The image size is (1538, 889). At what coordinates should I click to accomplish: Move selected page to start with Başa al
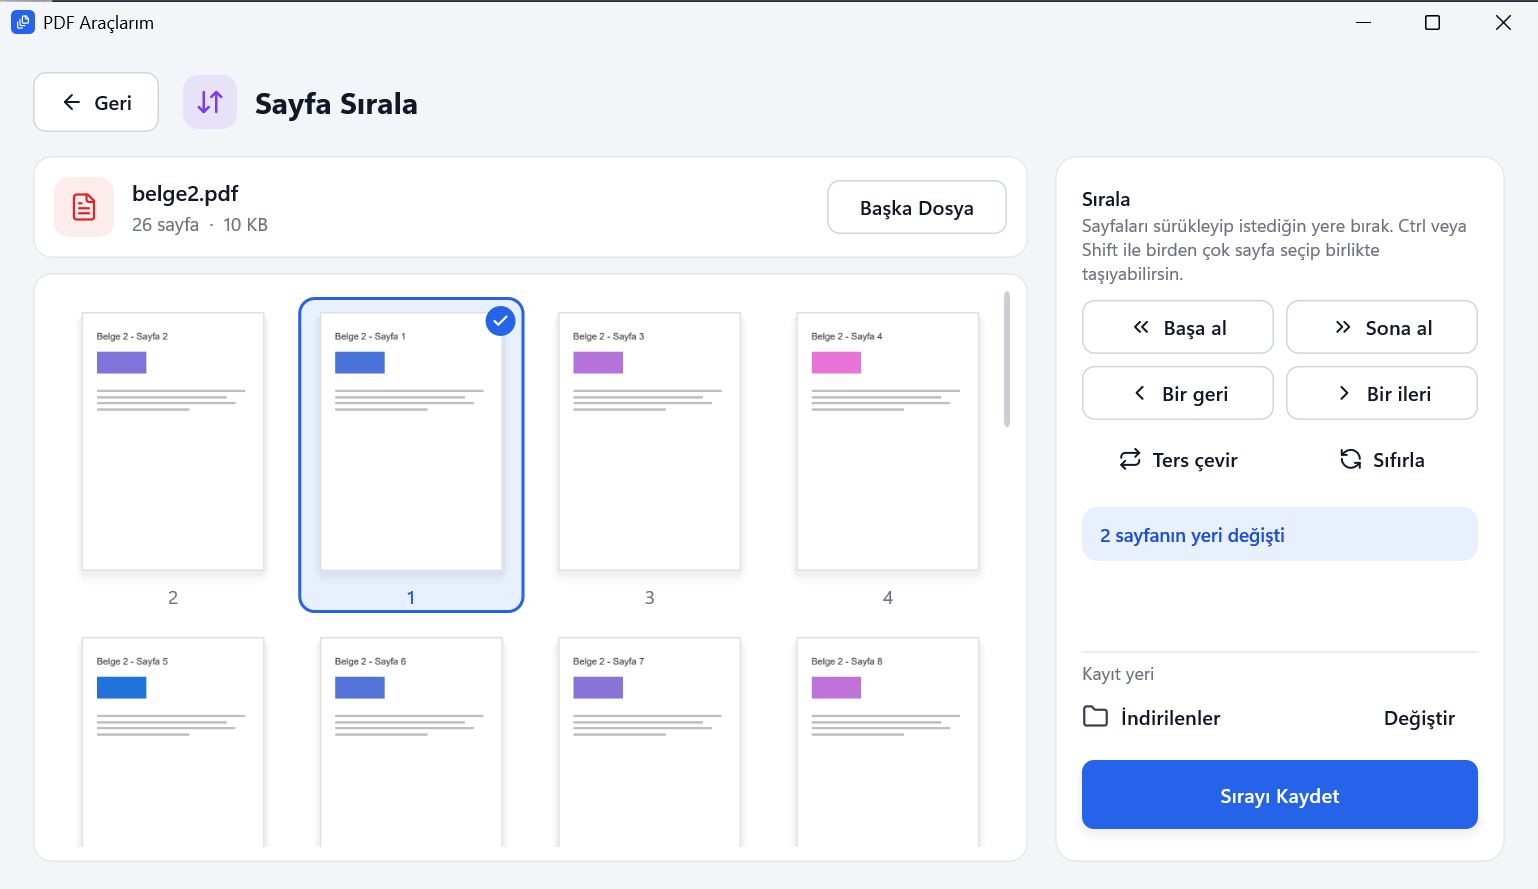pos(1178,327)
